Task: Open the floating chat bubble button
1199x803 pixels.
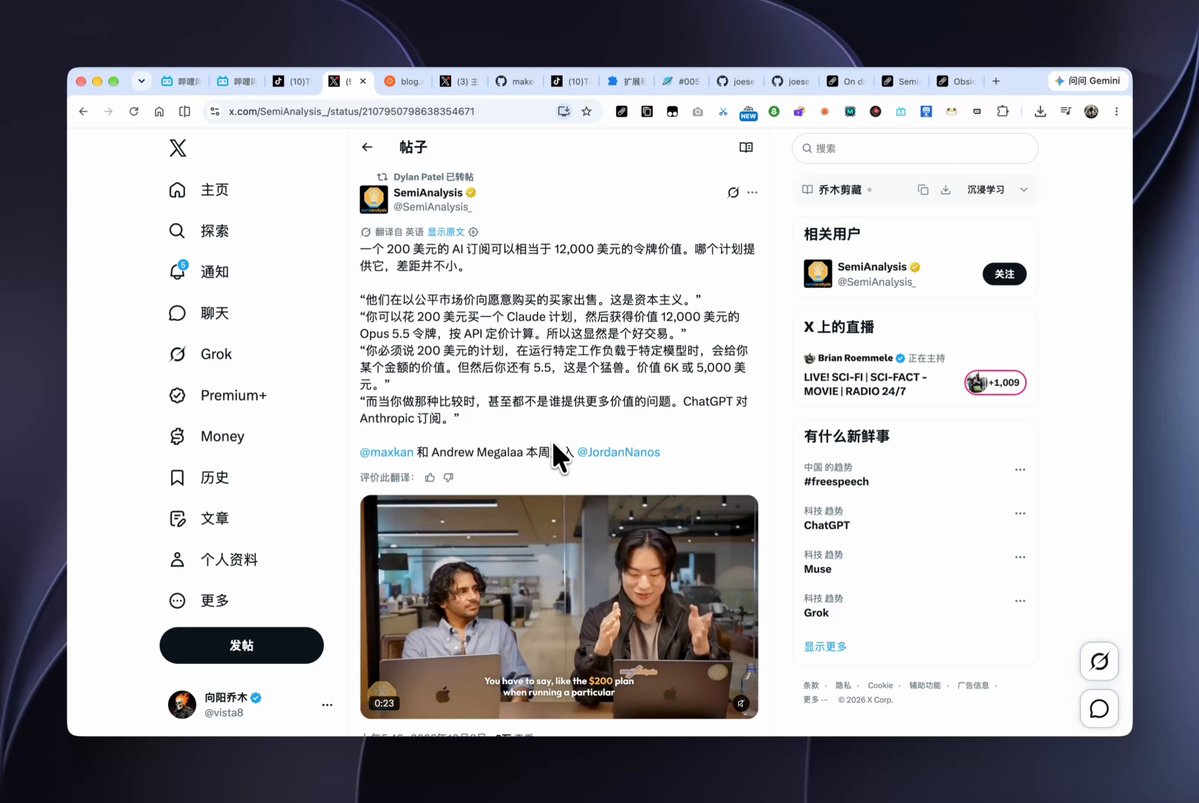Action: click(x=1100, y=709)
